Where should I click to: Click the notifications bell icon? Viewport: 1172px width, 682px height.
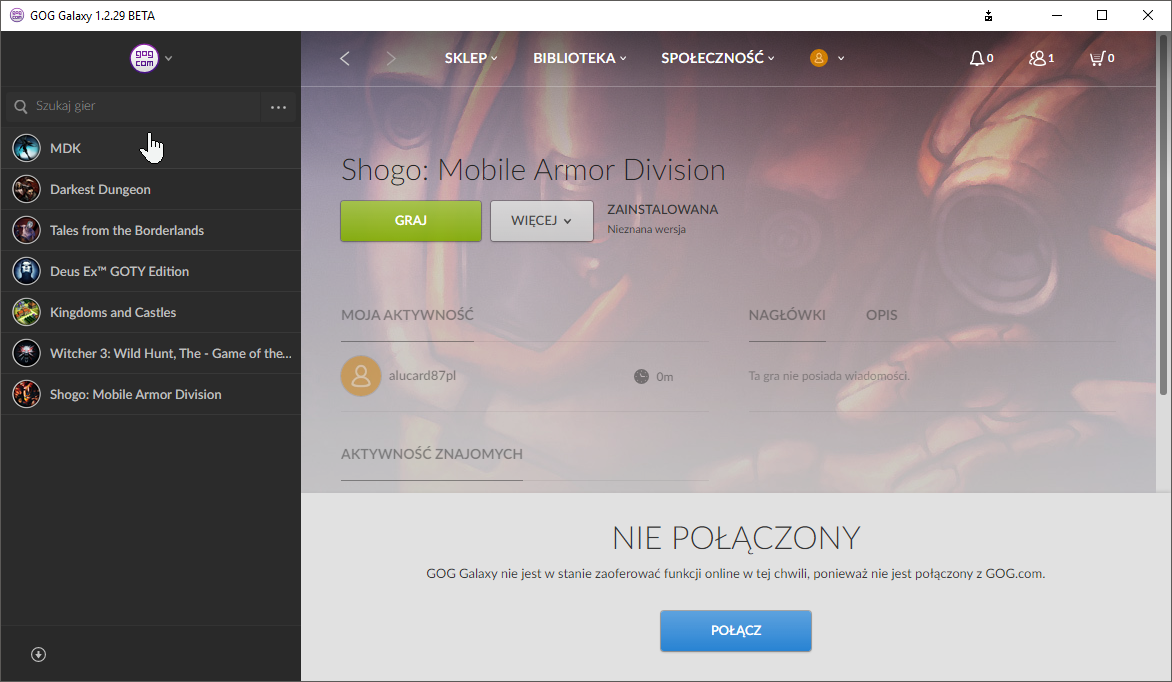point(977,58)
